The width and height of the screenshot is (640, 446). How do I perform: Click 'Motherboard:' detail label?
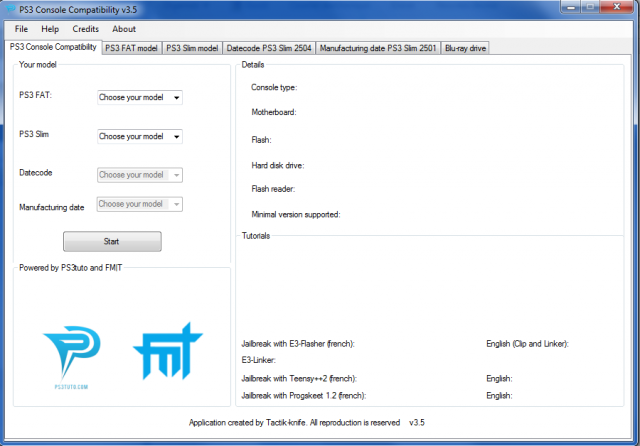274,112
